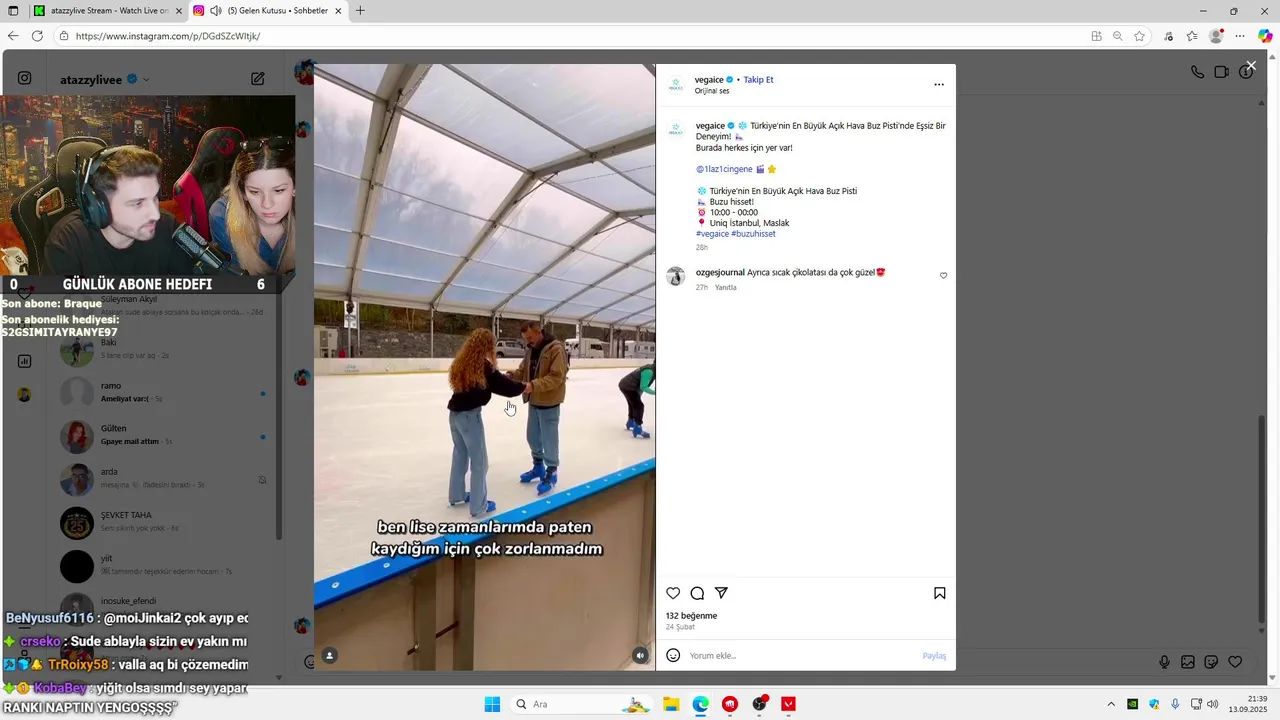Search in the Windows taskbar Ara box
This screenshot has height=720, width=1280.
coord(582,704)
